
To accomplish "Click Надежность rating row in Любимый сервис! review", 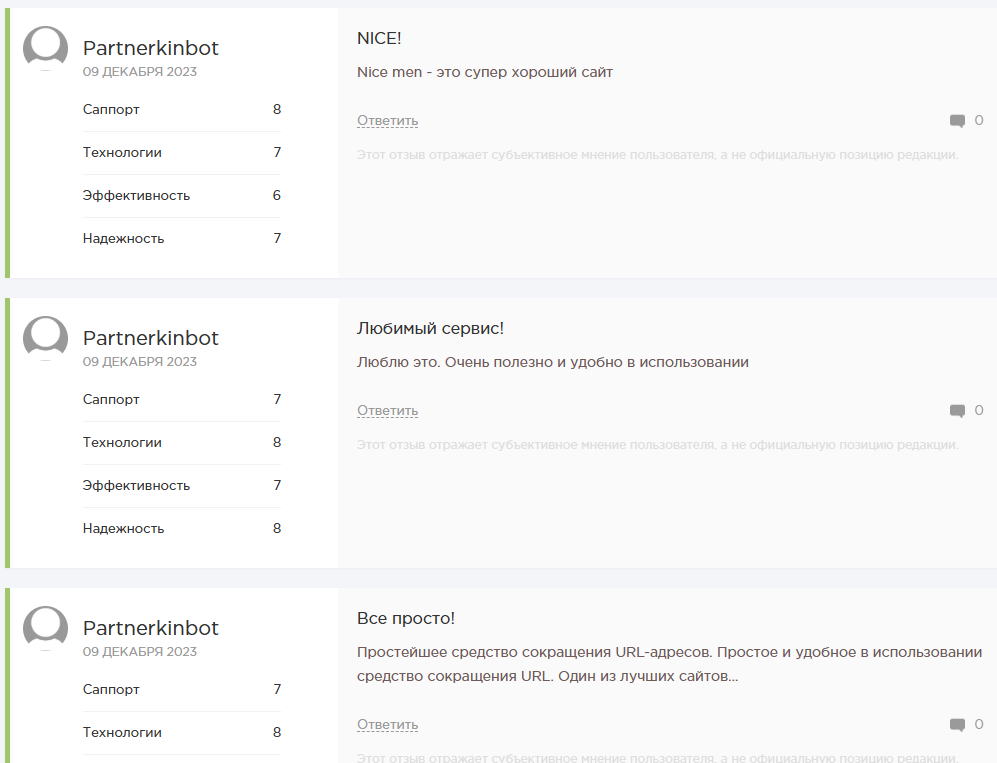I will (182, 529).
